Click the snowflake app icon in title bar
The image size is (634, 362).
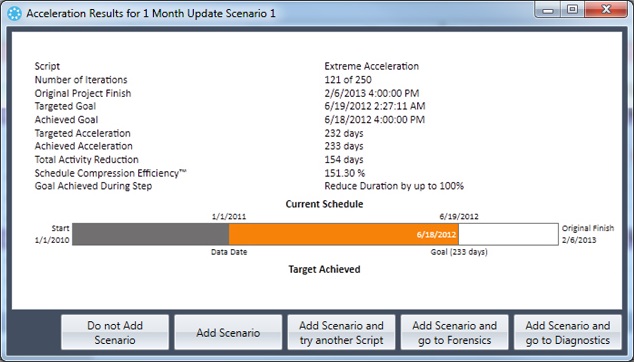pos(14,13)
